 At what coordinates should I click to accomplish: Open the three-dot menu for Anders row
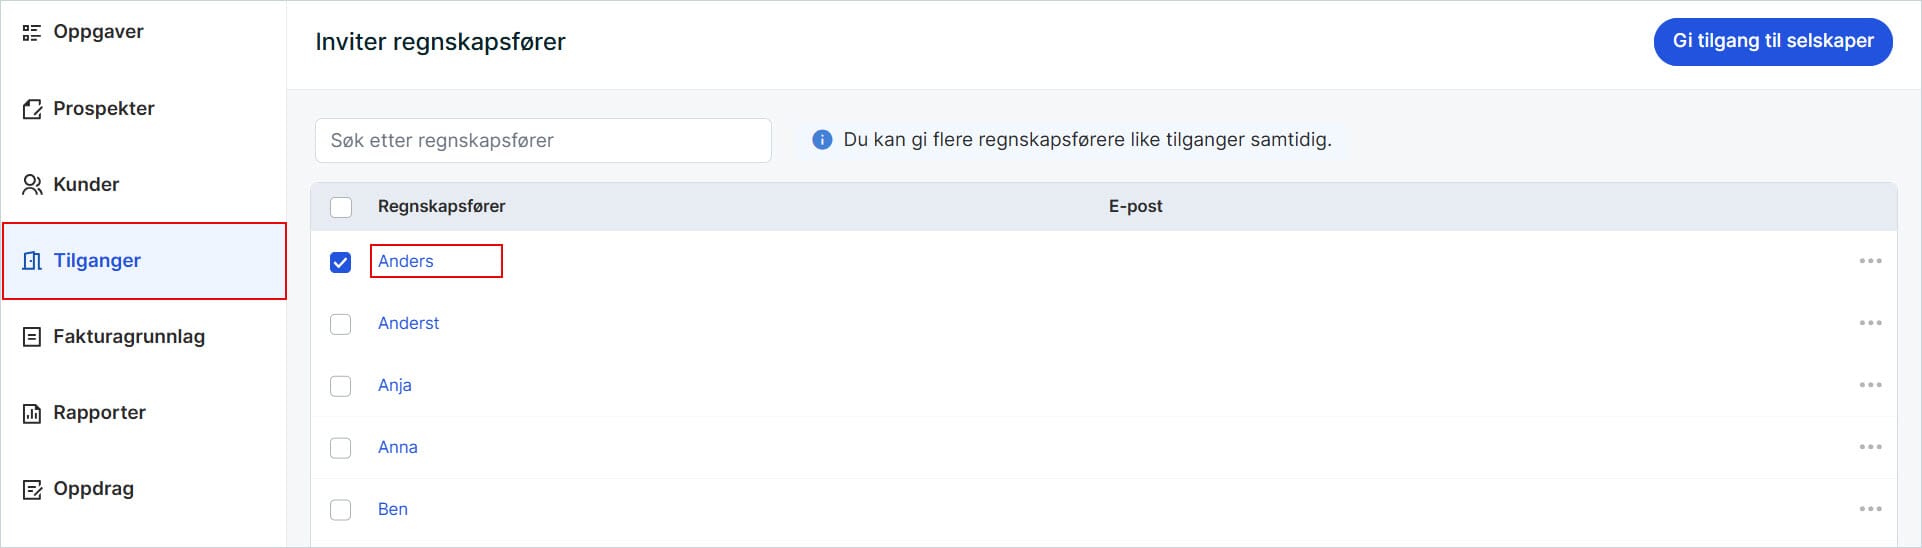click(x=1870, y=261)
